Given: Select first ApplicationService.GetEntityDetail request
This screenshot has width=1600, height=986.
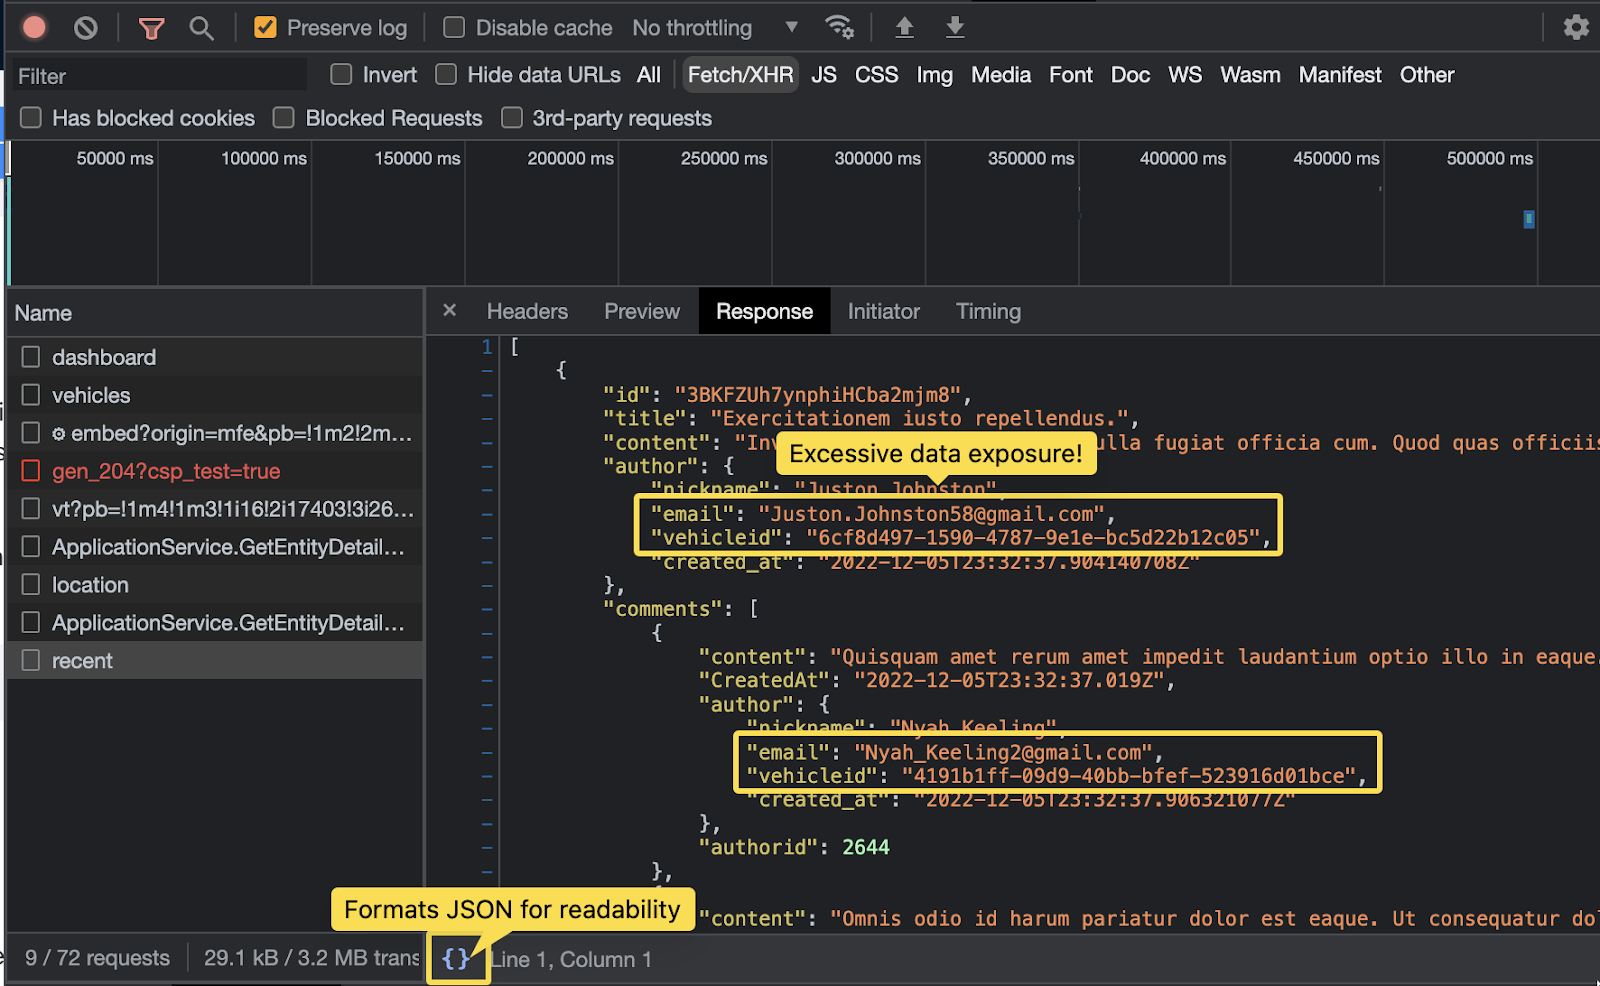Looking at the screenshot, I should [215, 547].
